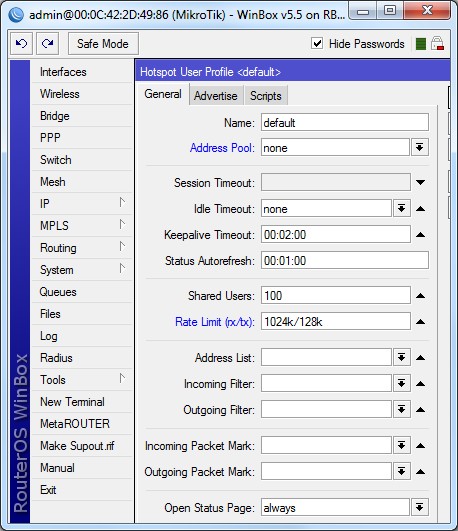Collapse the Keepalive Timeout field
The width and height of the screenshot is (458, 531).
420,234
